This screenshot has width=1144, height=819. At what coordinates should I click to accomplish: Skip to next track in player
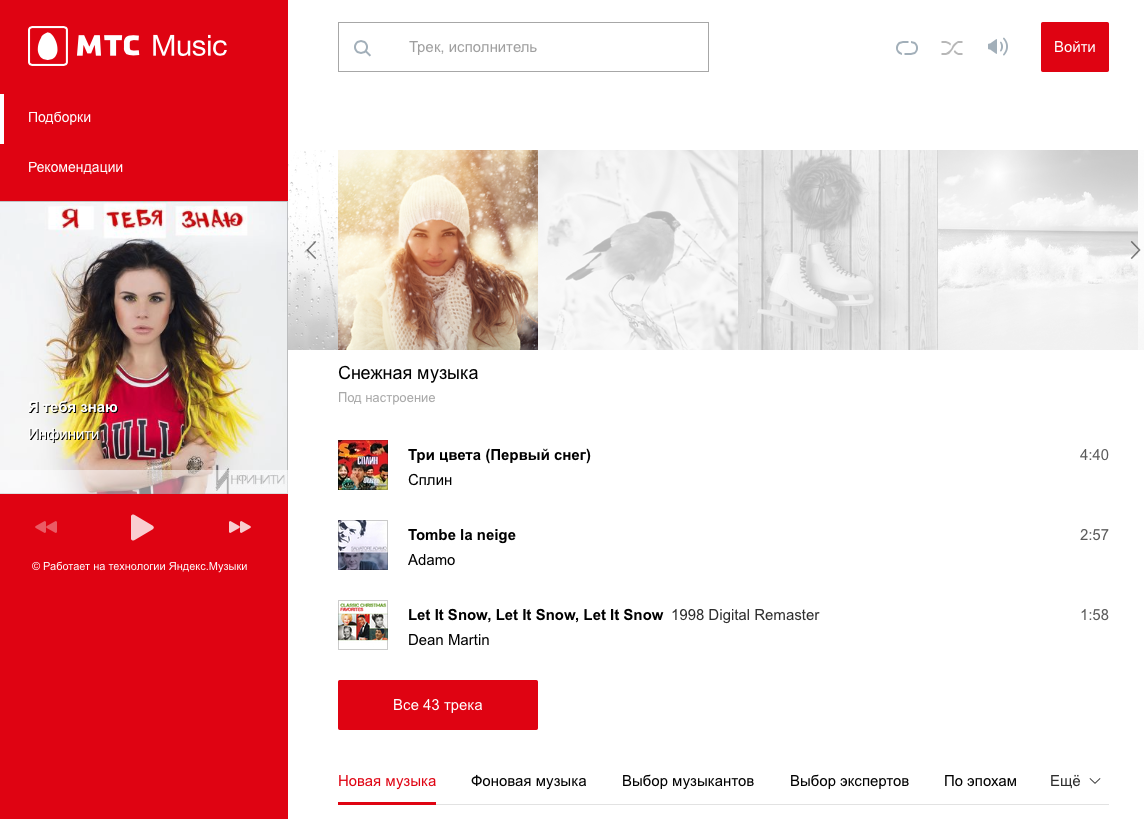pos(239,527)
